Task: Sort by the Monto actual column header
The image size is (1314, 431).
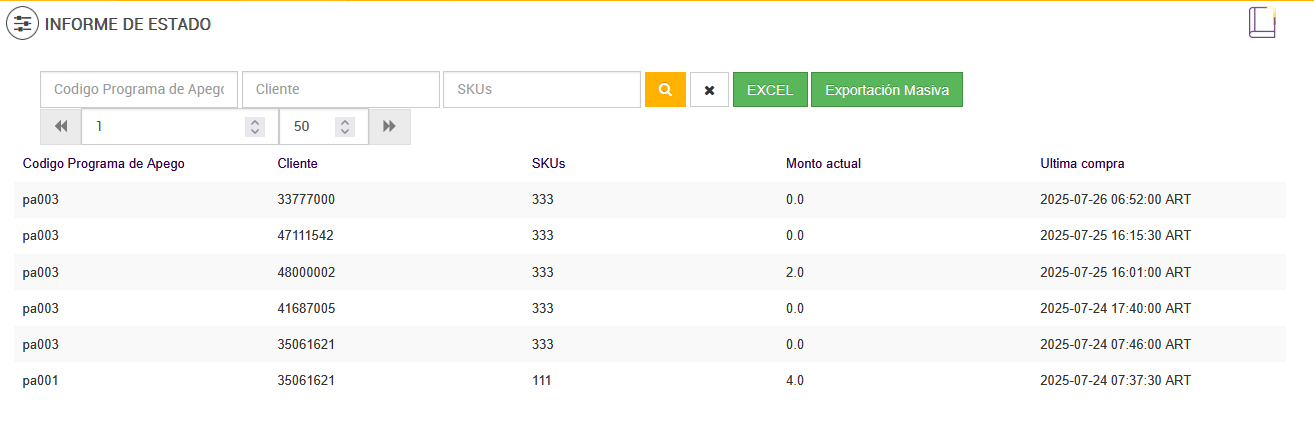Action: click(x=823, y=163)
